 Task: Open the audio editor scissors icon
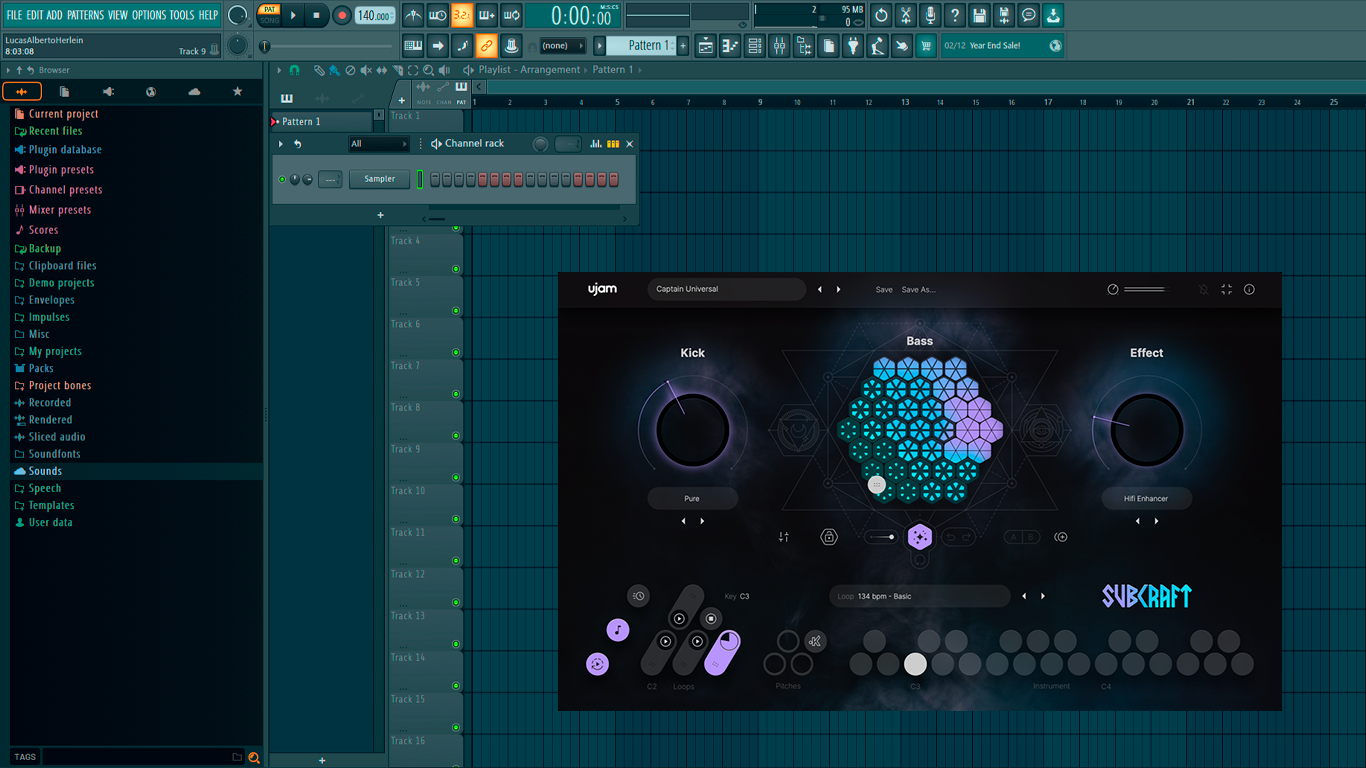tap(906, 16)
